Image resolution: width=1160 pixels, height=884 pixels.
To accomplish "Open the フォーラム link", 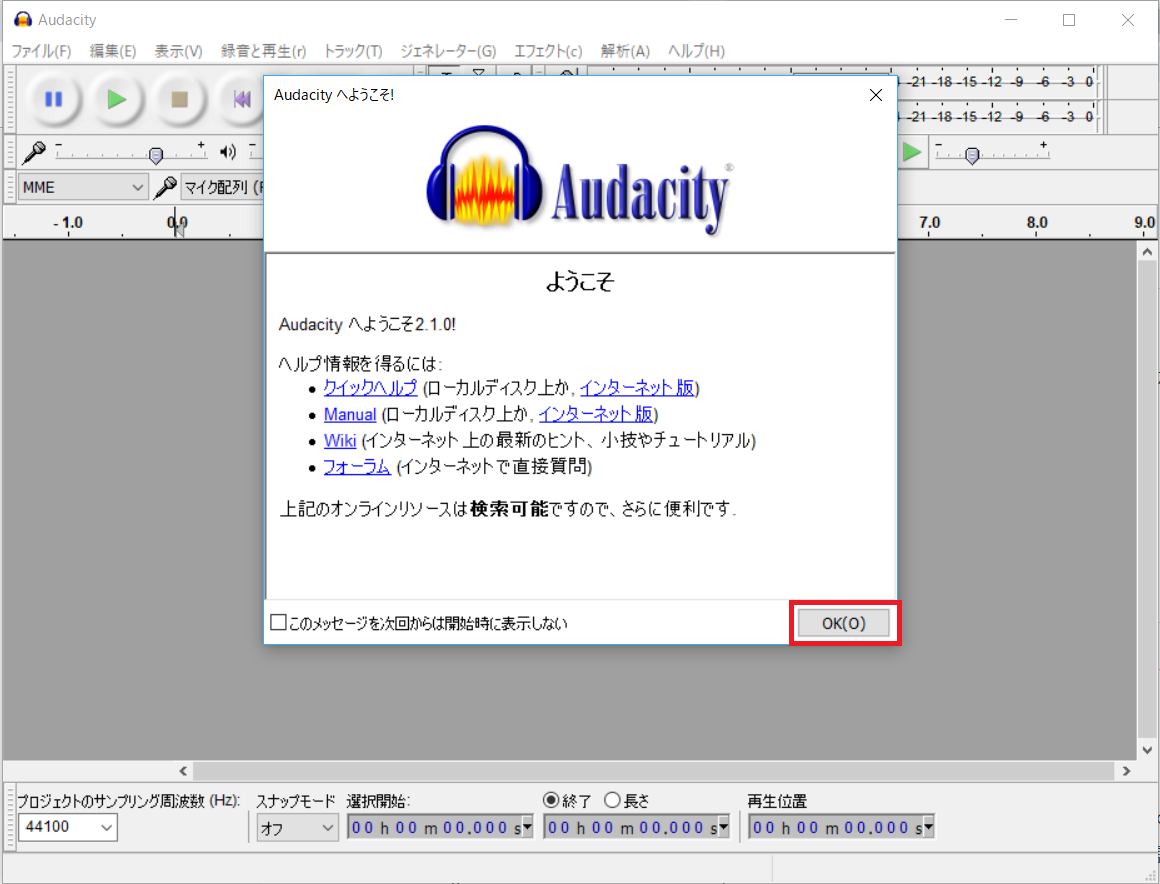I will [357, 467].
